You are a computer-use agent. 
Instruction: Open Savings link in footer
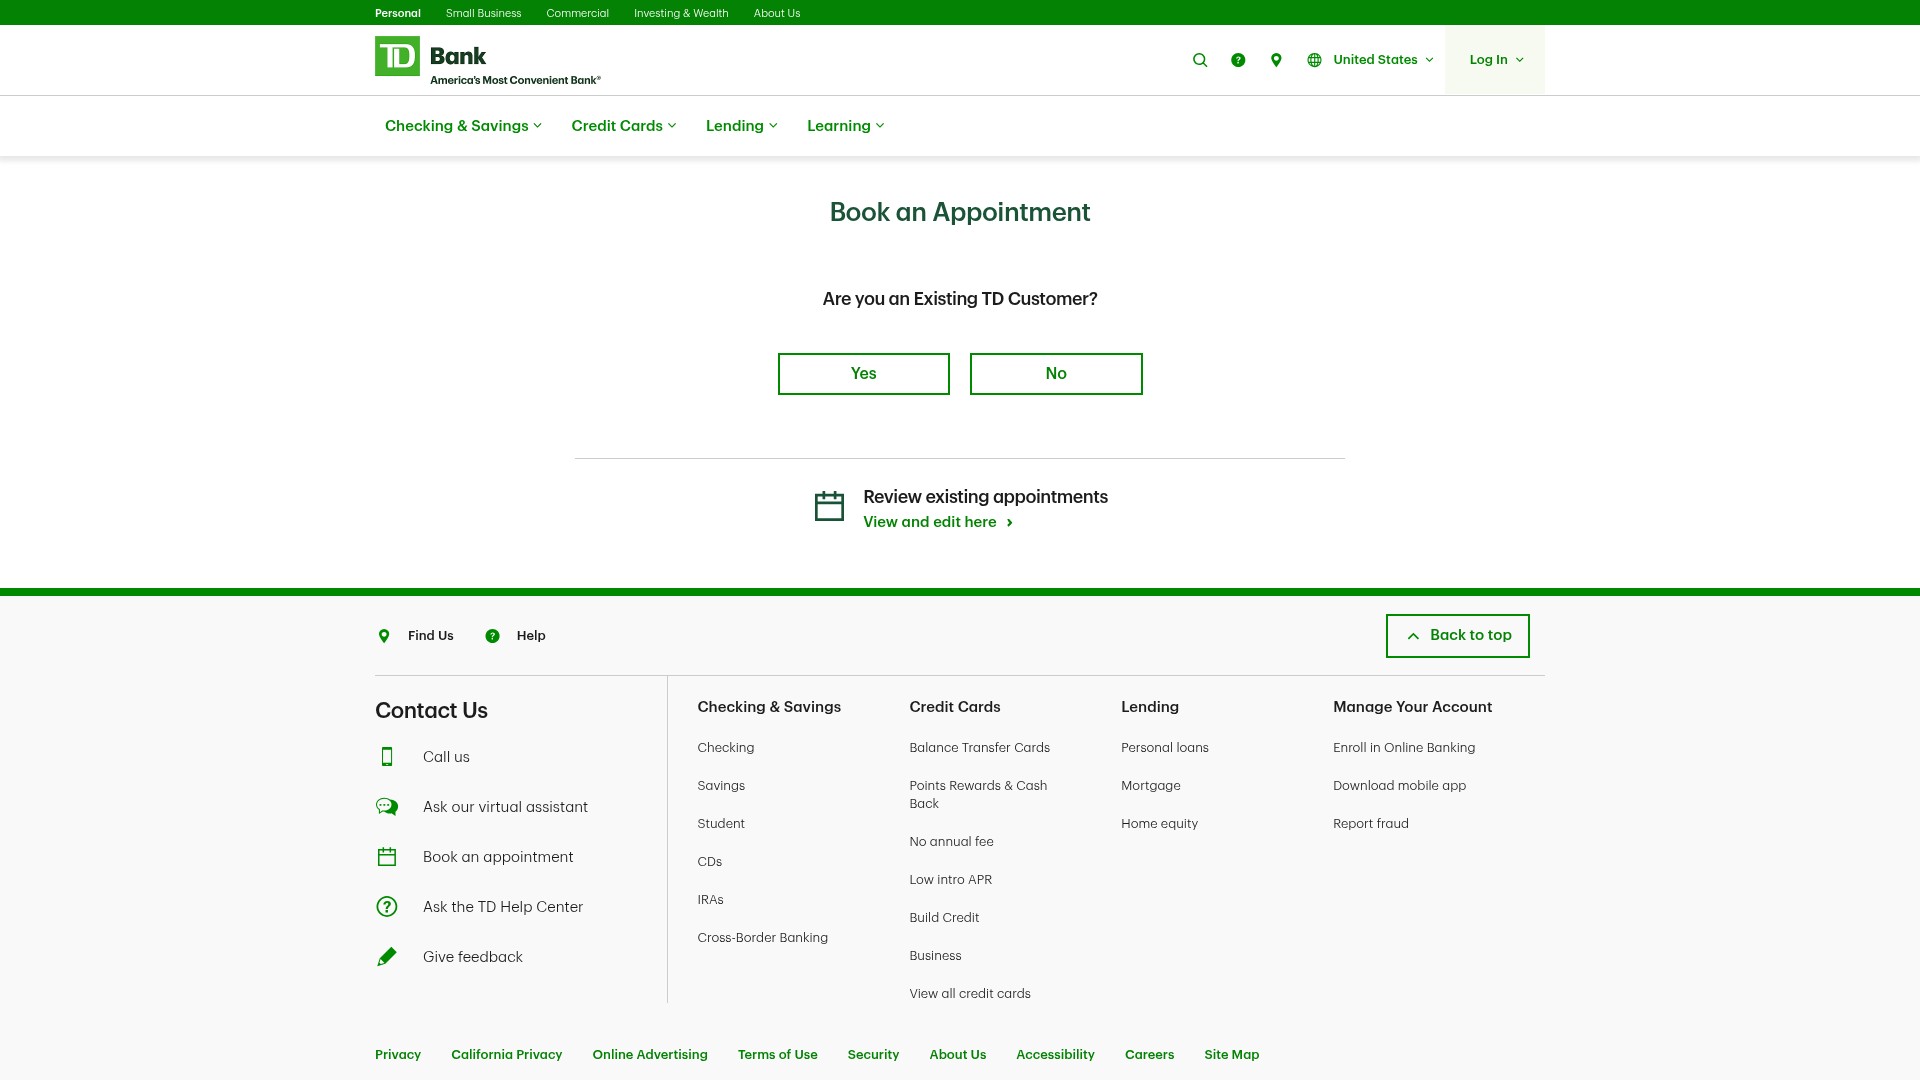click(721, 786)
